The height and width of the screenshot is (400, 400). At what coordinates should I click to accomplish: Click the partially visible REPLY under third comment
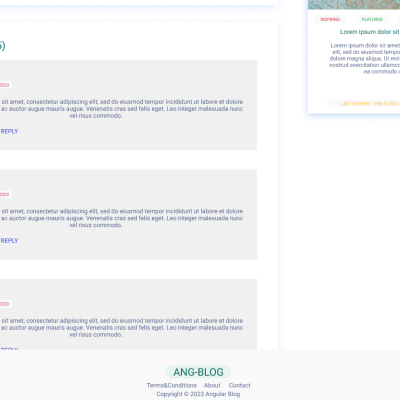pyautogui.click(x=9, y=348)
